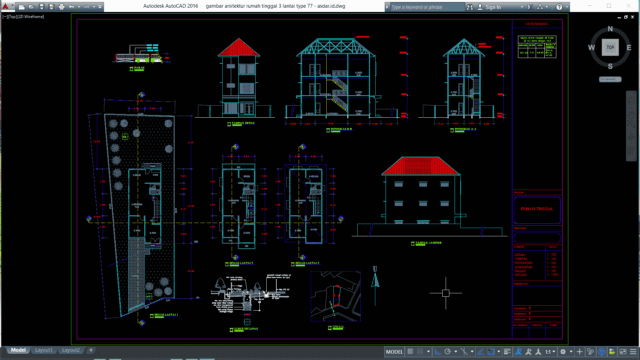Open the AutoCAD application menu logo
Image resolution: width=640 pixels, height=360 pixels.
point(5,7)
